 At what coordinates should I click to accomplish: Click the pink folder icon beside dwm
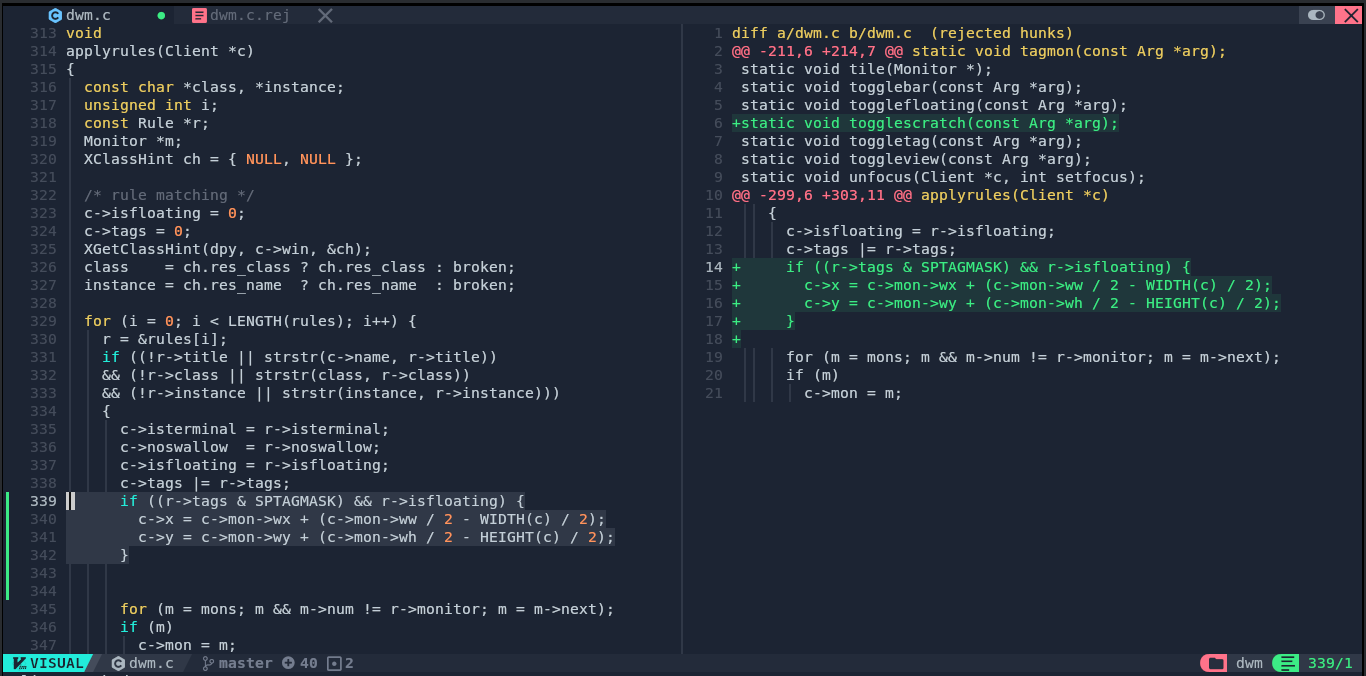[1214, 663]
